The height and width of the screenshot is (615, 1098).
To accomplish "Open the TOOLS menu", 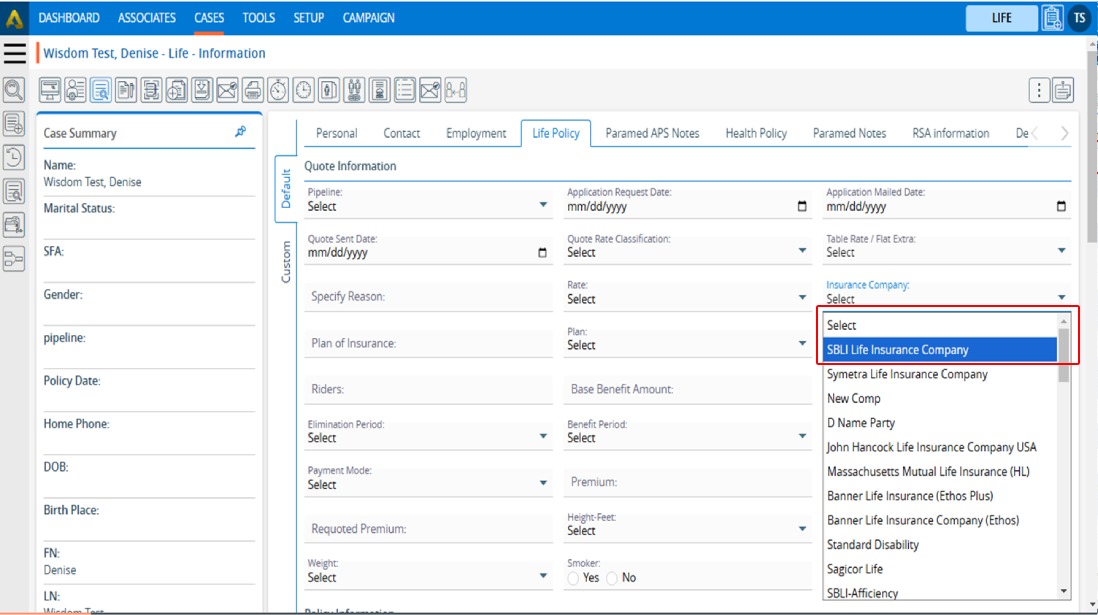I will click(x=259, y=18).
